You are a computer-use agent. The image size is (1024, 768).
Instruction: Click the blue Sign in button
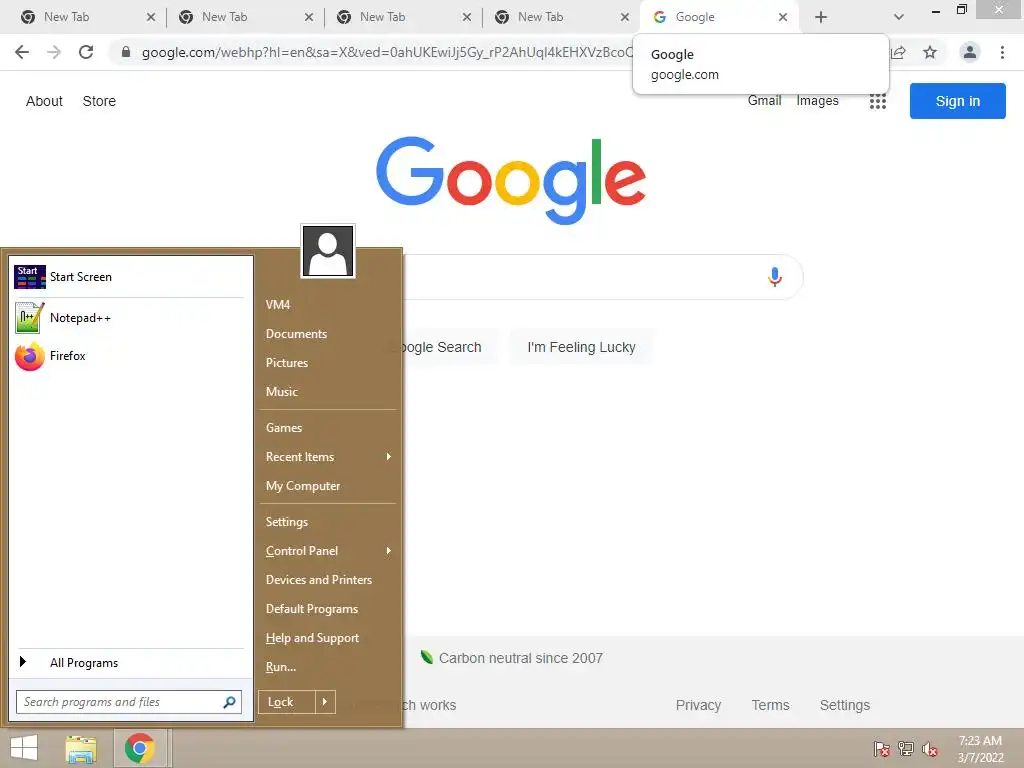click(957, 101)
